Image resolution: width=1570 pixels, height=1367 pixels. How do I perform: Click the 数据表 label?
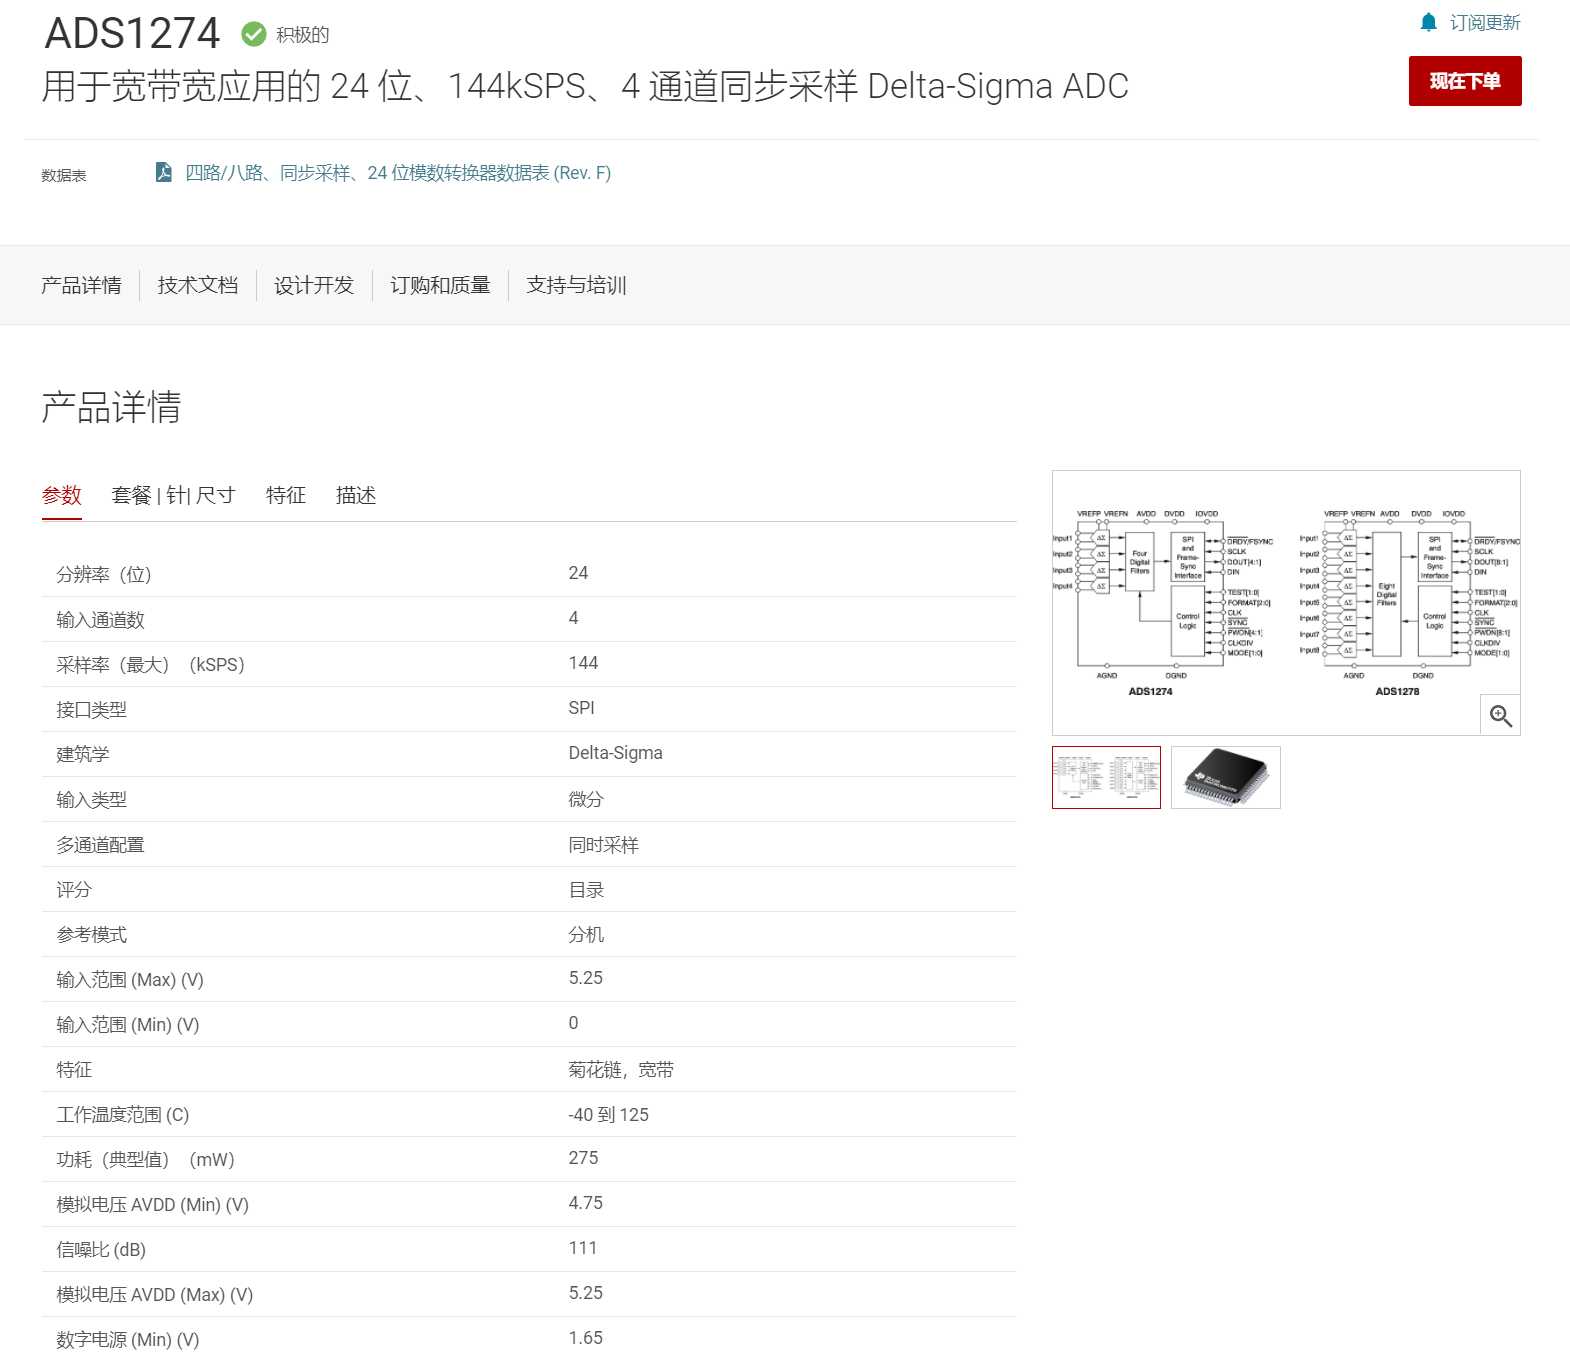tap(64, 175)
